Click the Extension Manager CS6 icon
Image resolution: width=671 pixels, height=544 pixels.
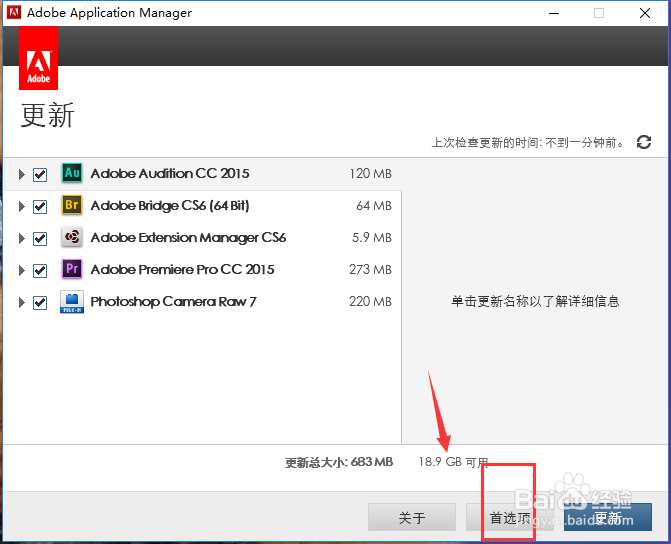72,237
